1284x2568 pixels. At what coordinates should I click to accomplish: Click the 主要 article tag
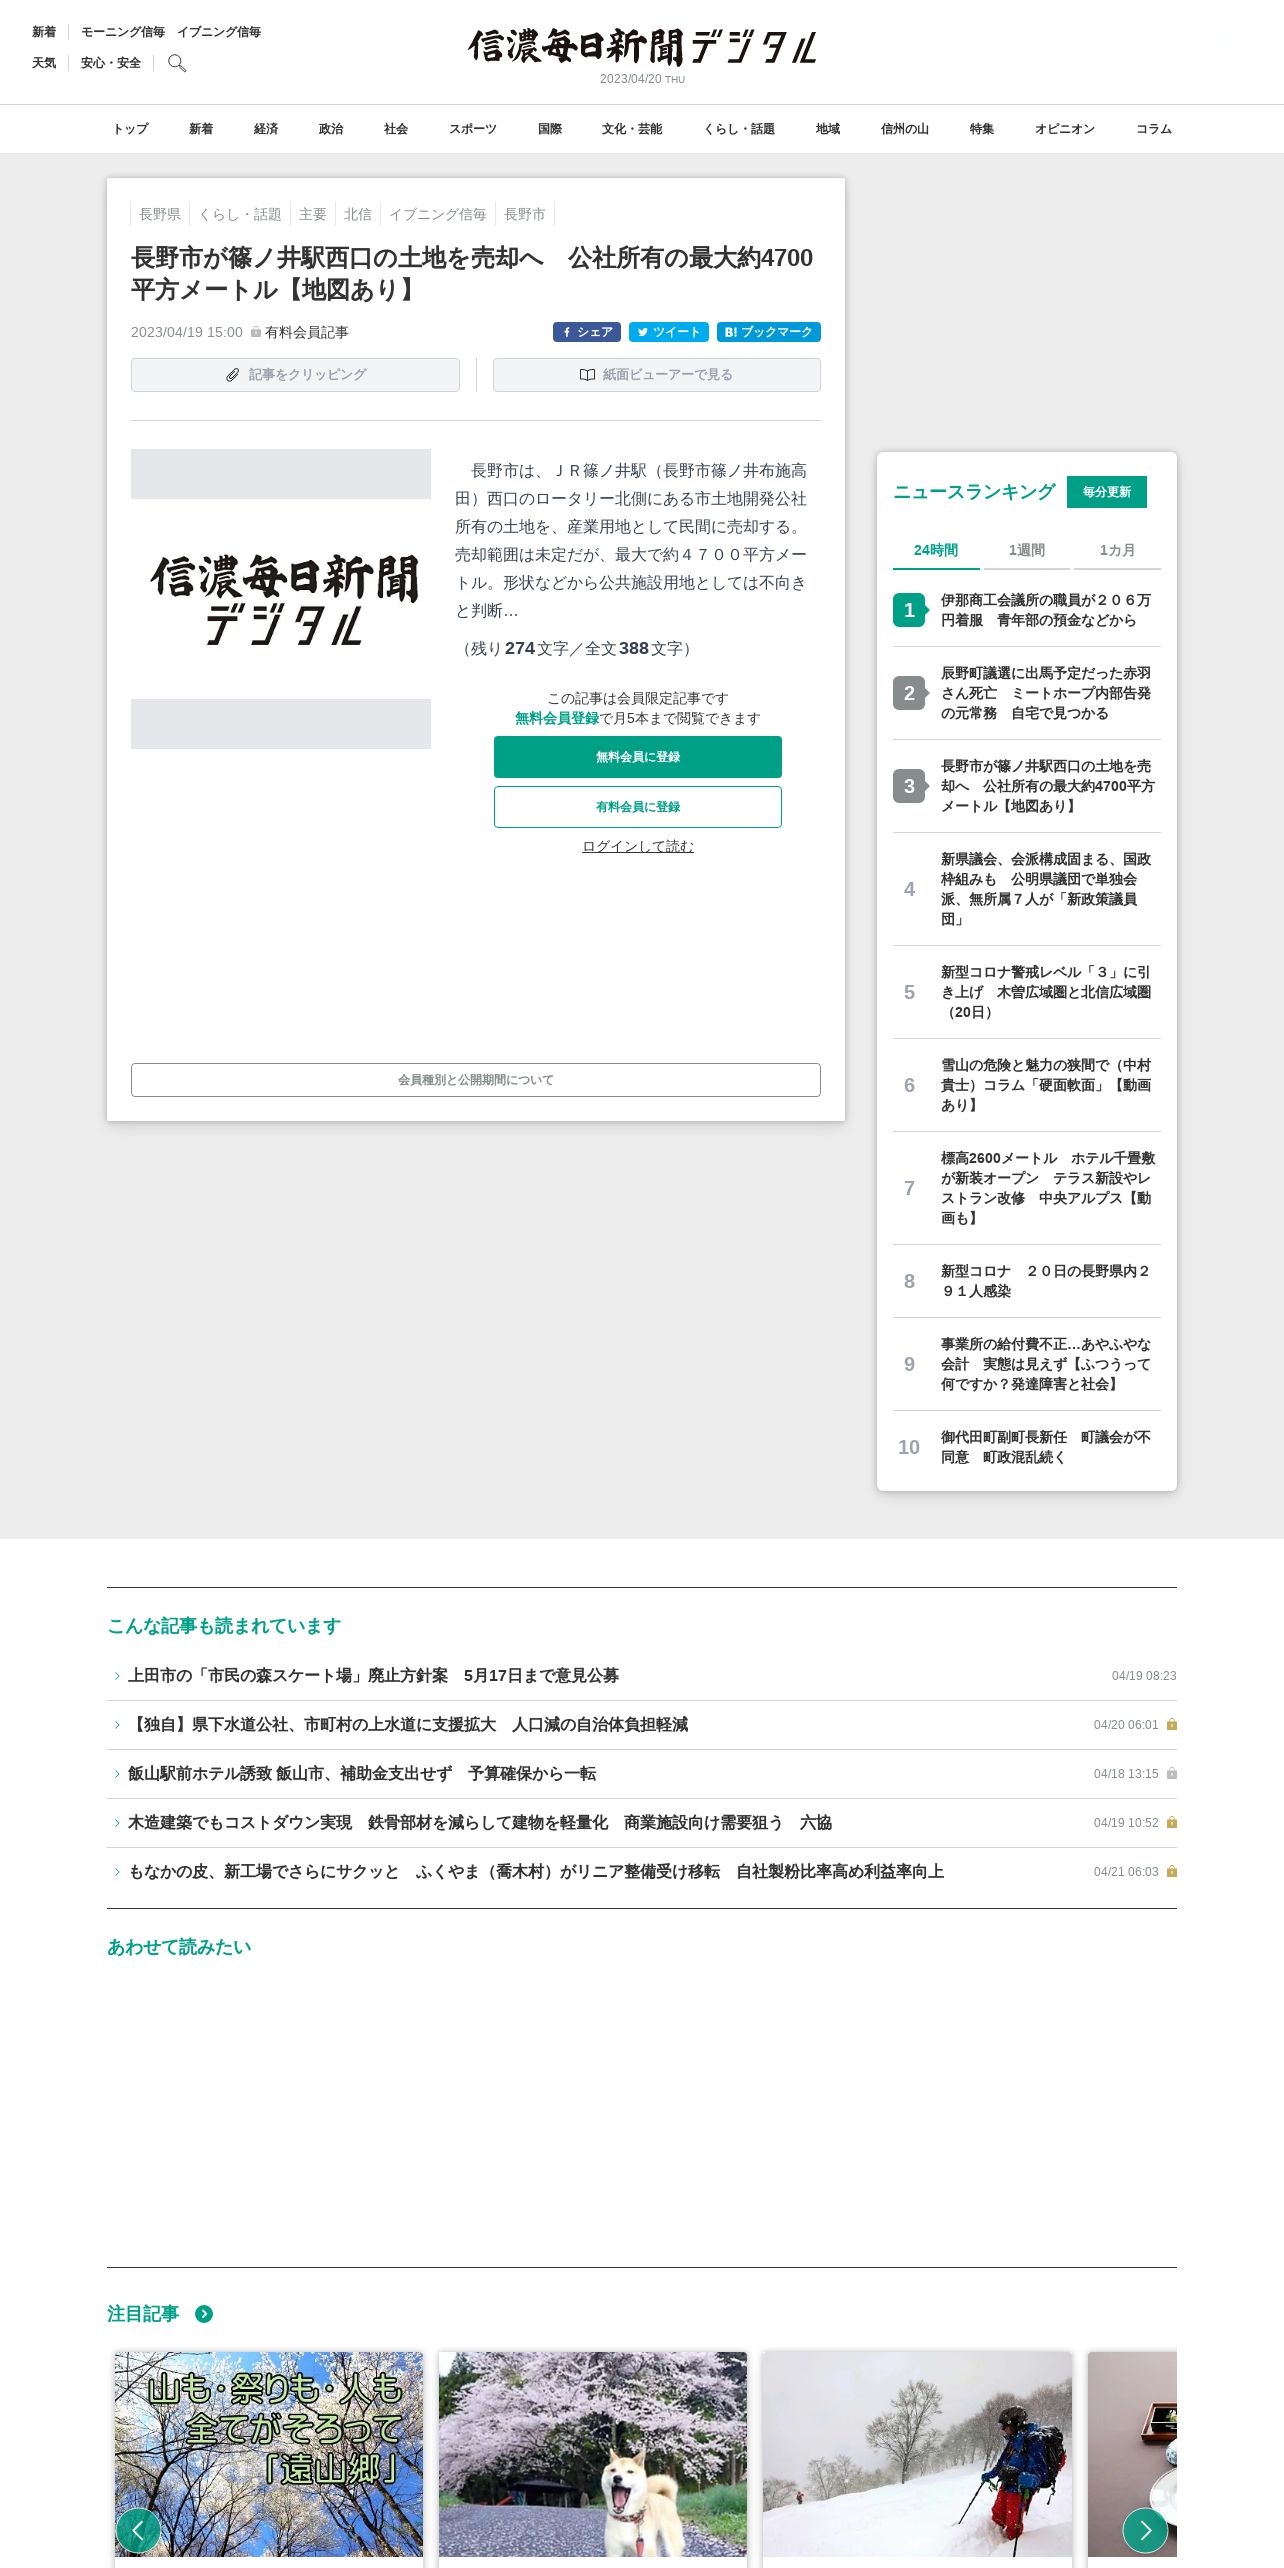click(313, 214)
